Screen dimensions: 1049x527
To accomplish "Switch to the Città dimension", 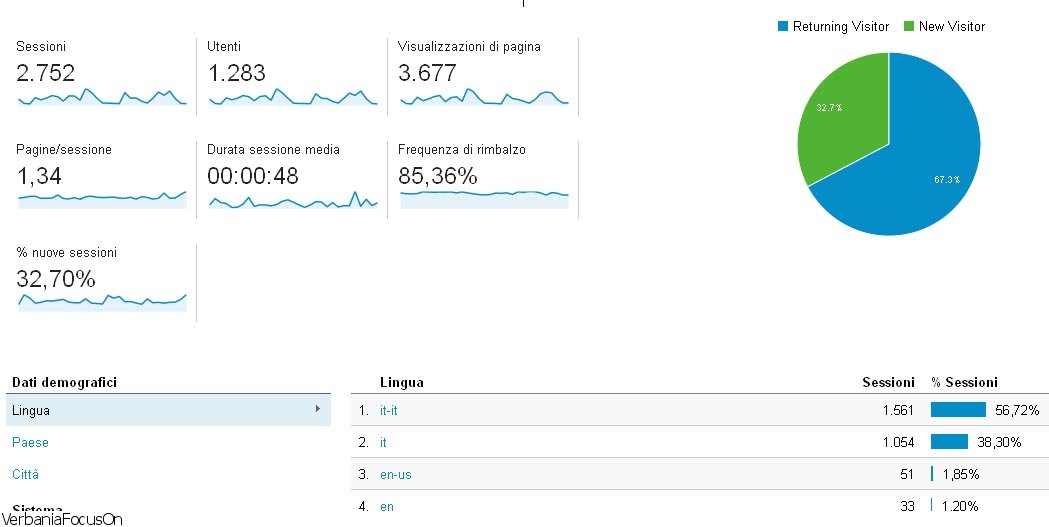I will tap(26, 474).
